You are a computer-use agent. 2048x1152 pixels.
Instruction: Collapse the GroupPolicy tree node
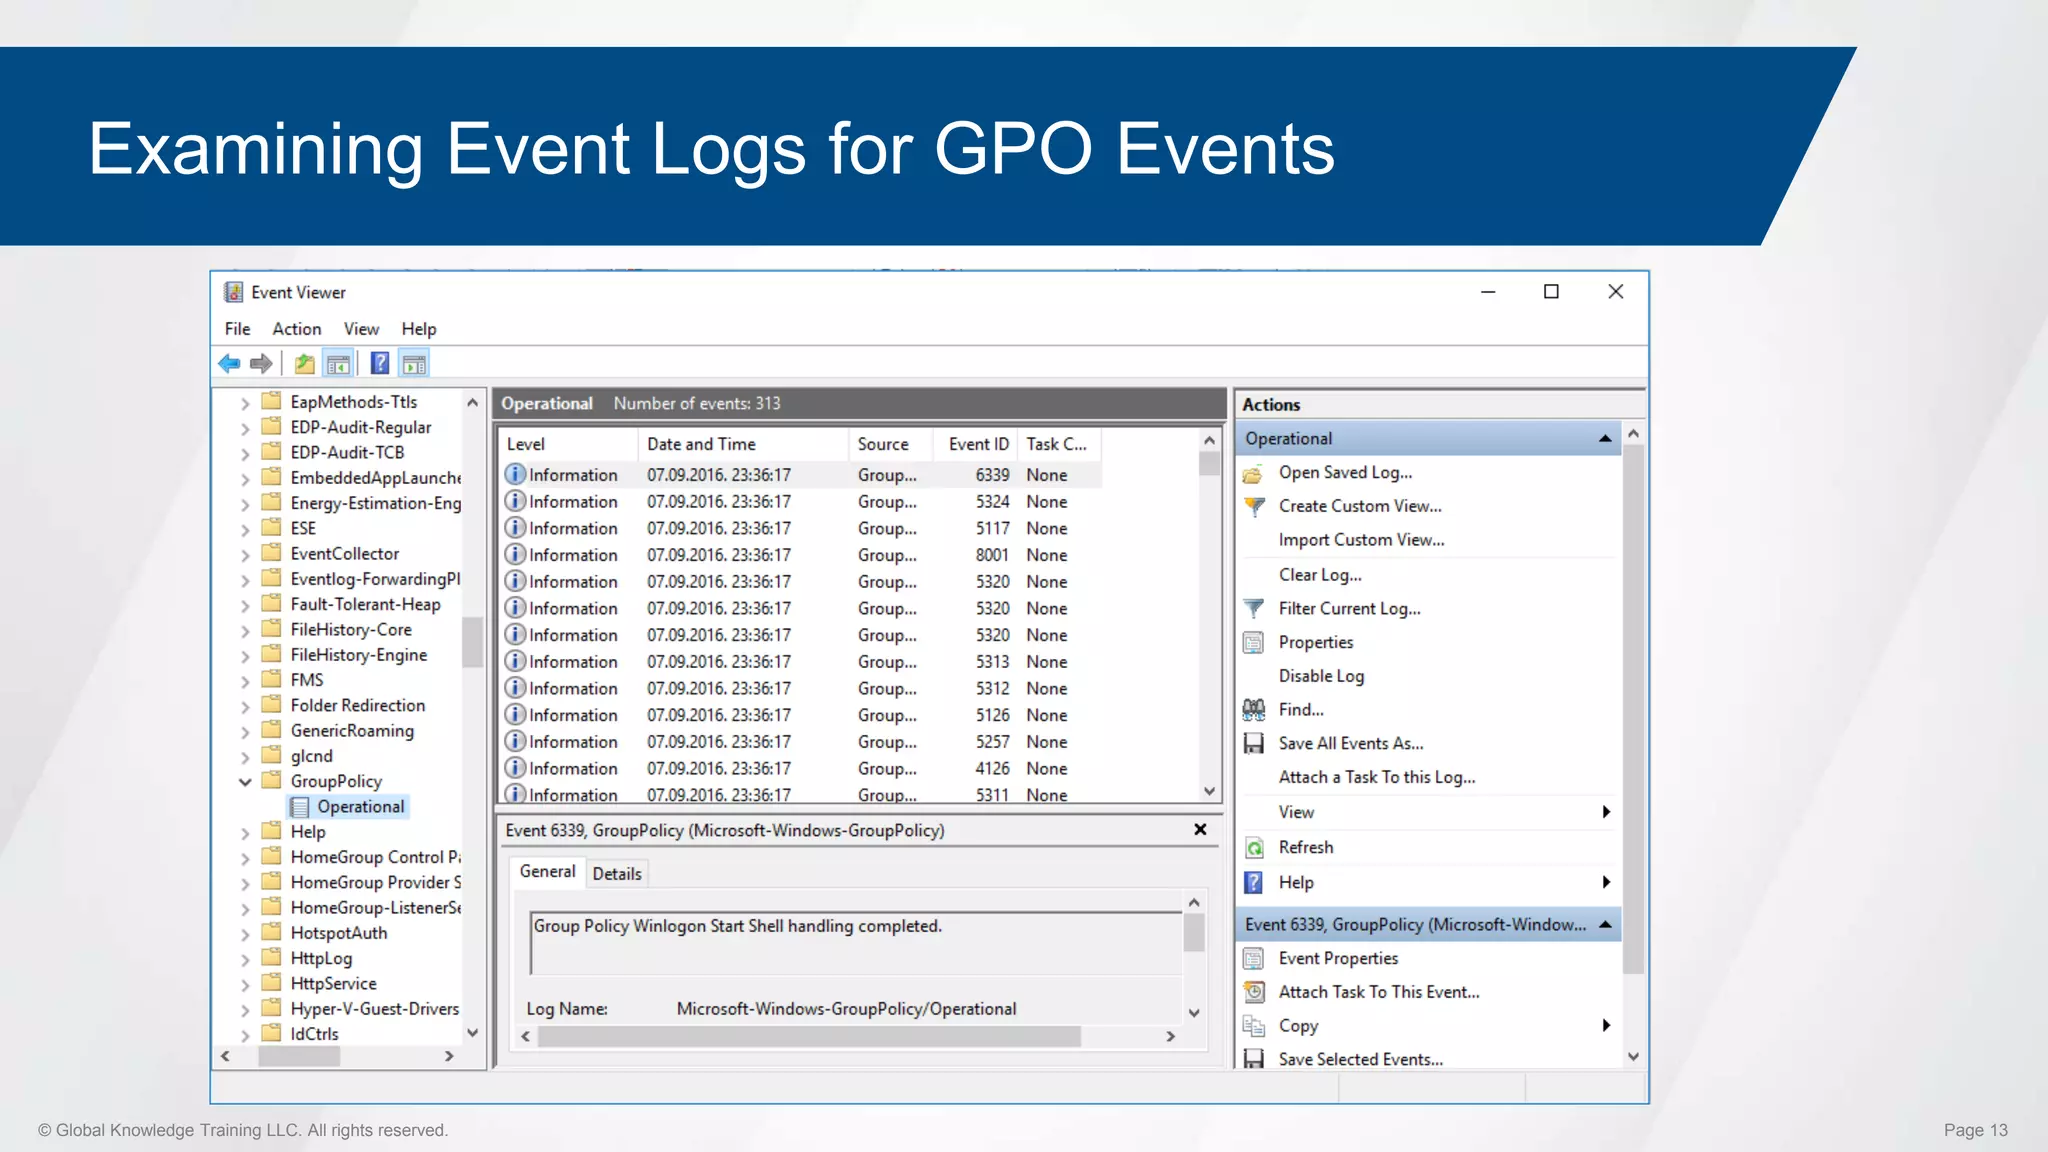(x=245, y=782)
